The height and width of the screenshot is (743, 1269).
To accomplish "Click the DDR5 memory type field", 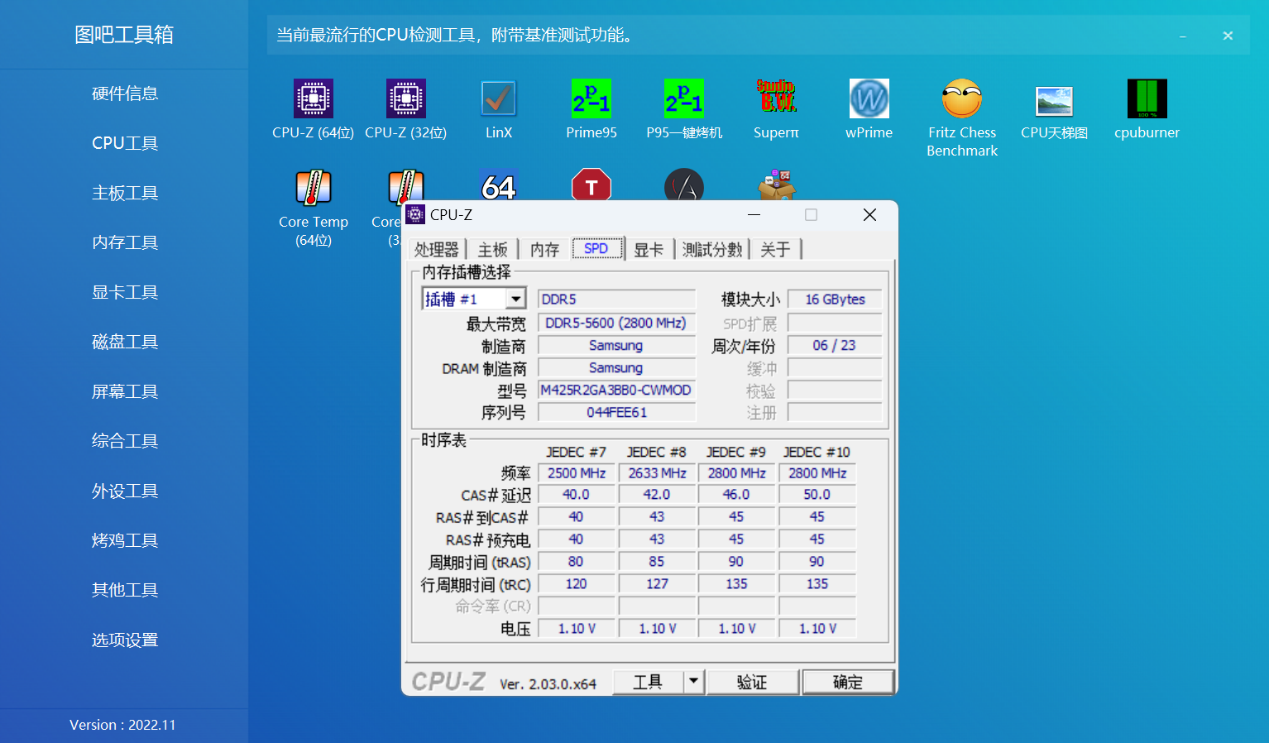I will (616, 299).
